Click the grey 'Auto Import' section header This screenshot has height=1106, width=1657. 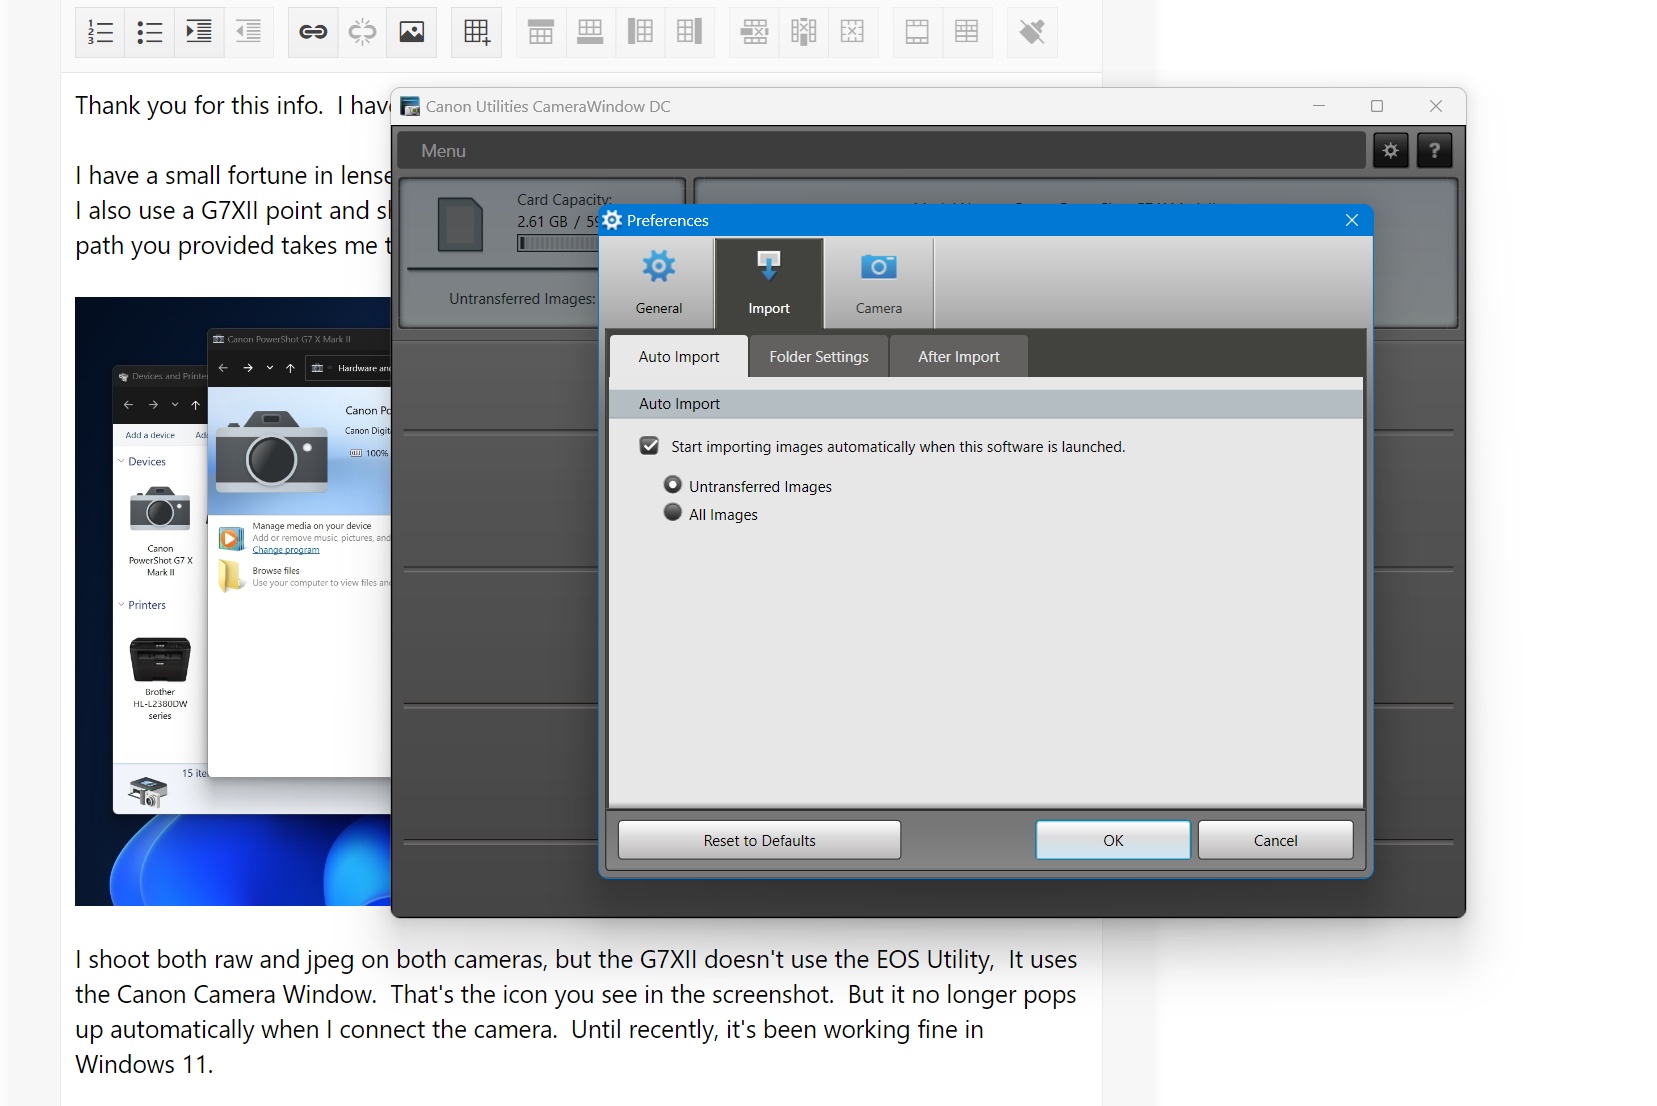tap(986, 404)
